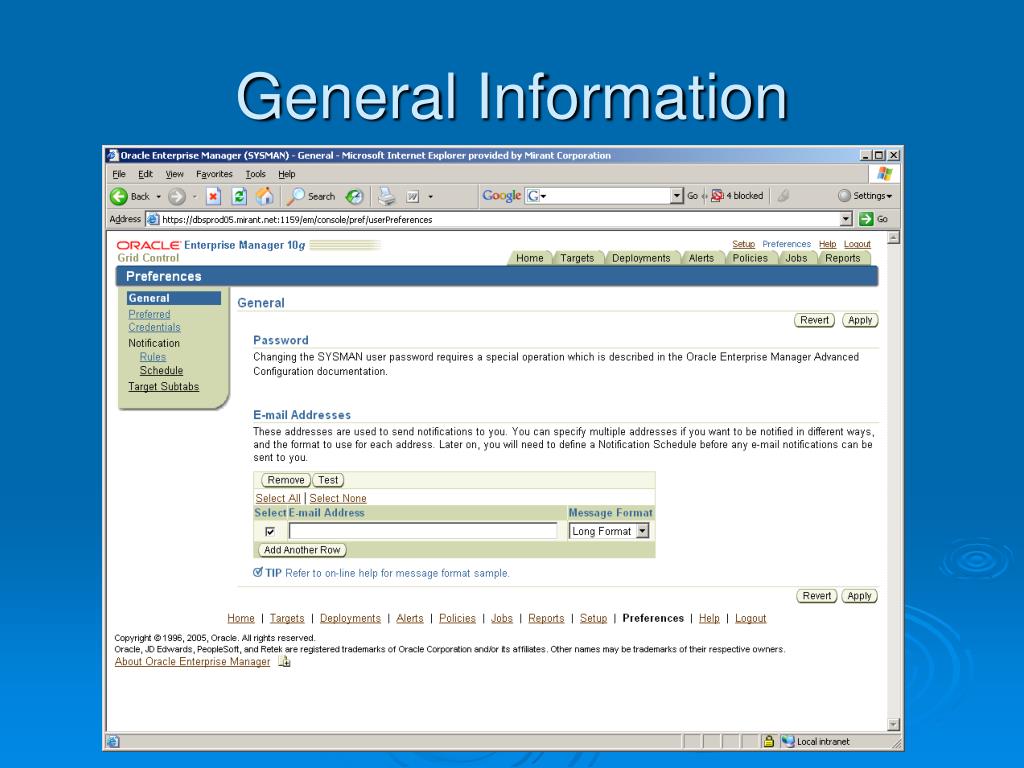
Task: Open the Help menu in menu bar
Action: pyautogui.click(x=287, y=174)
